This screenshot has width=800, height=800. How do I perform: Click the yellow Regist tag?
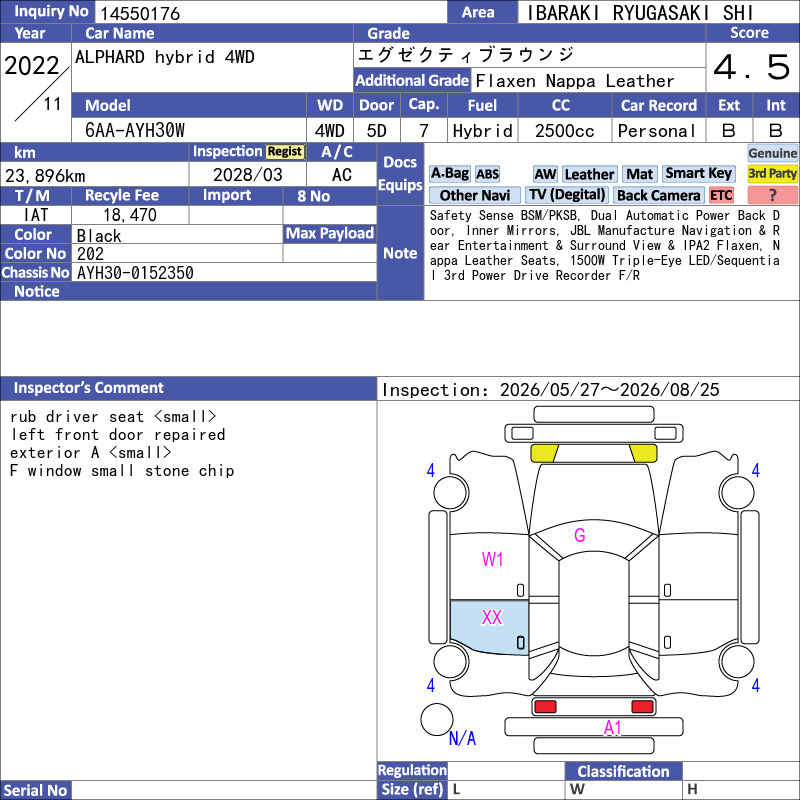point(285,152)
